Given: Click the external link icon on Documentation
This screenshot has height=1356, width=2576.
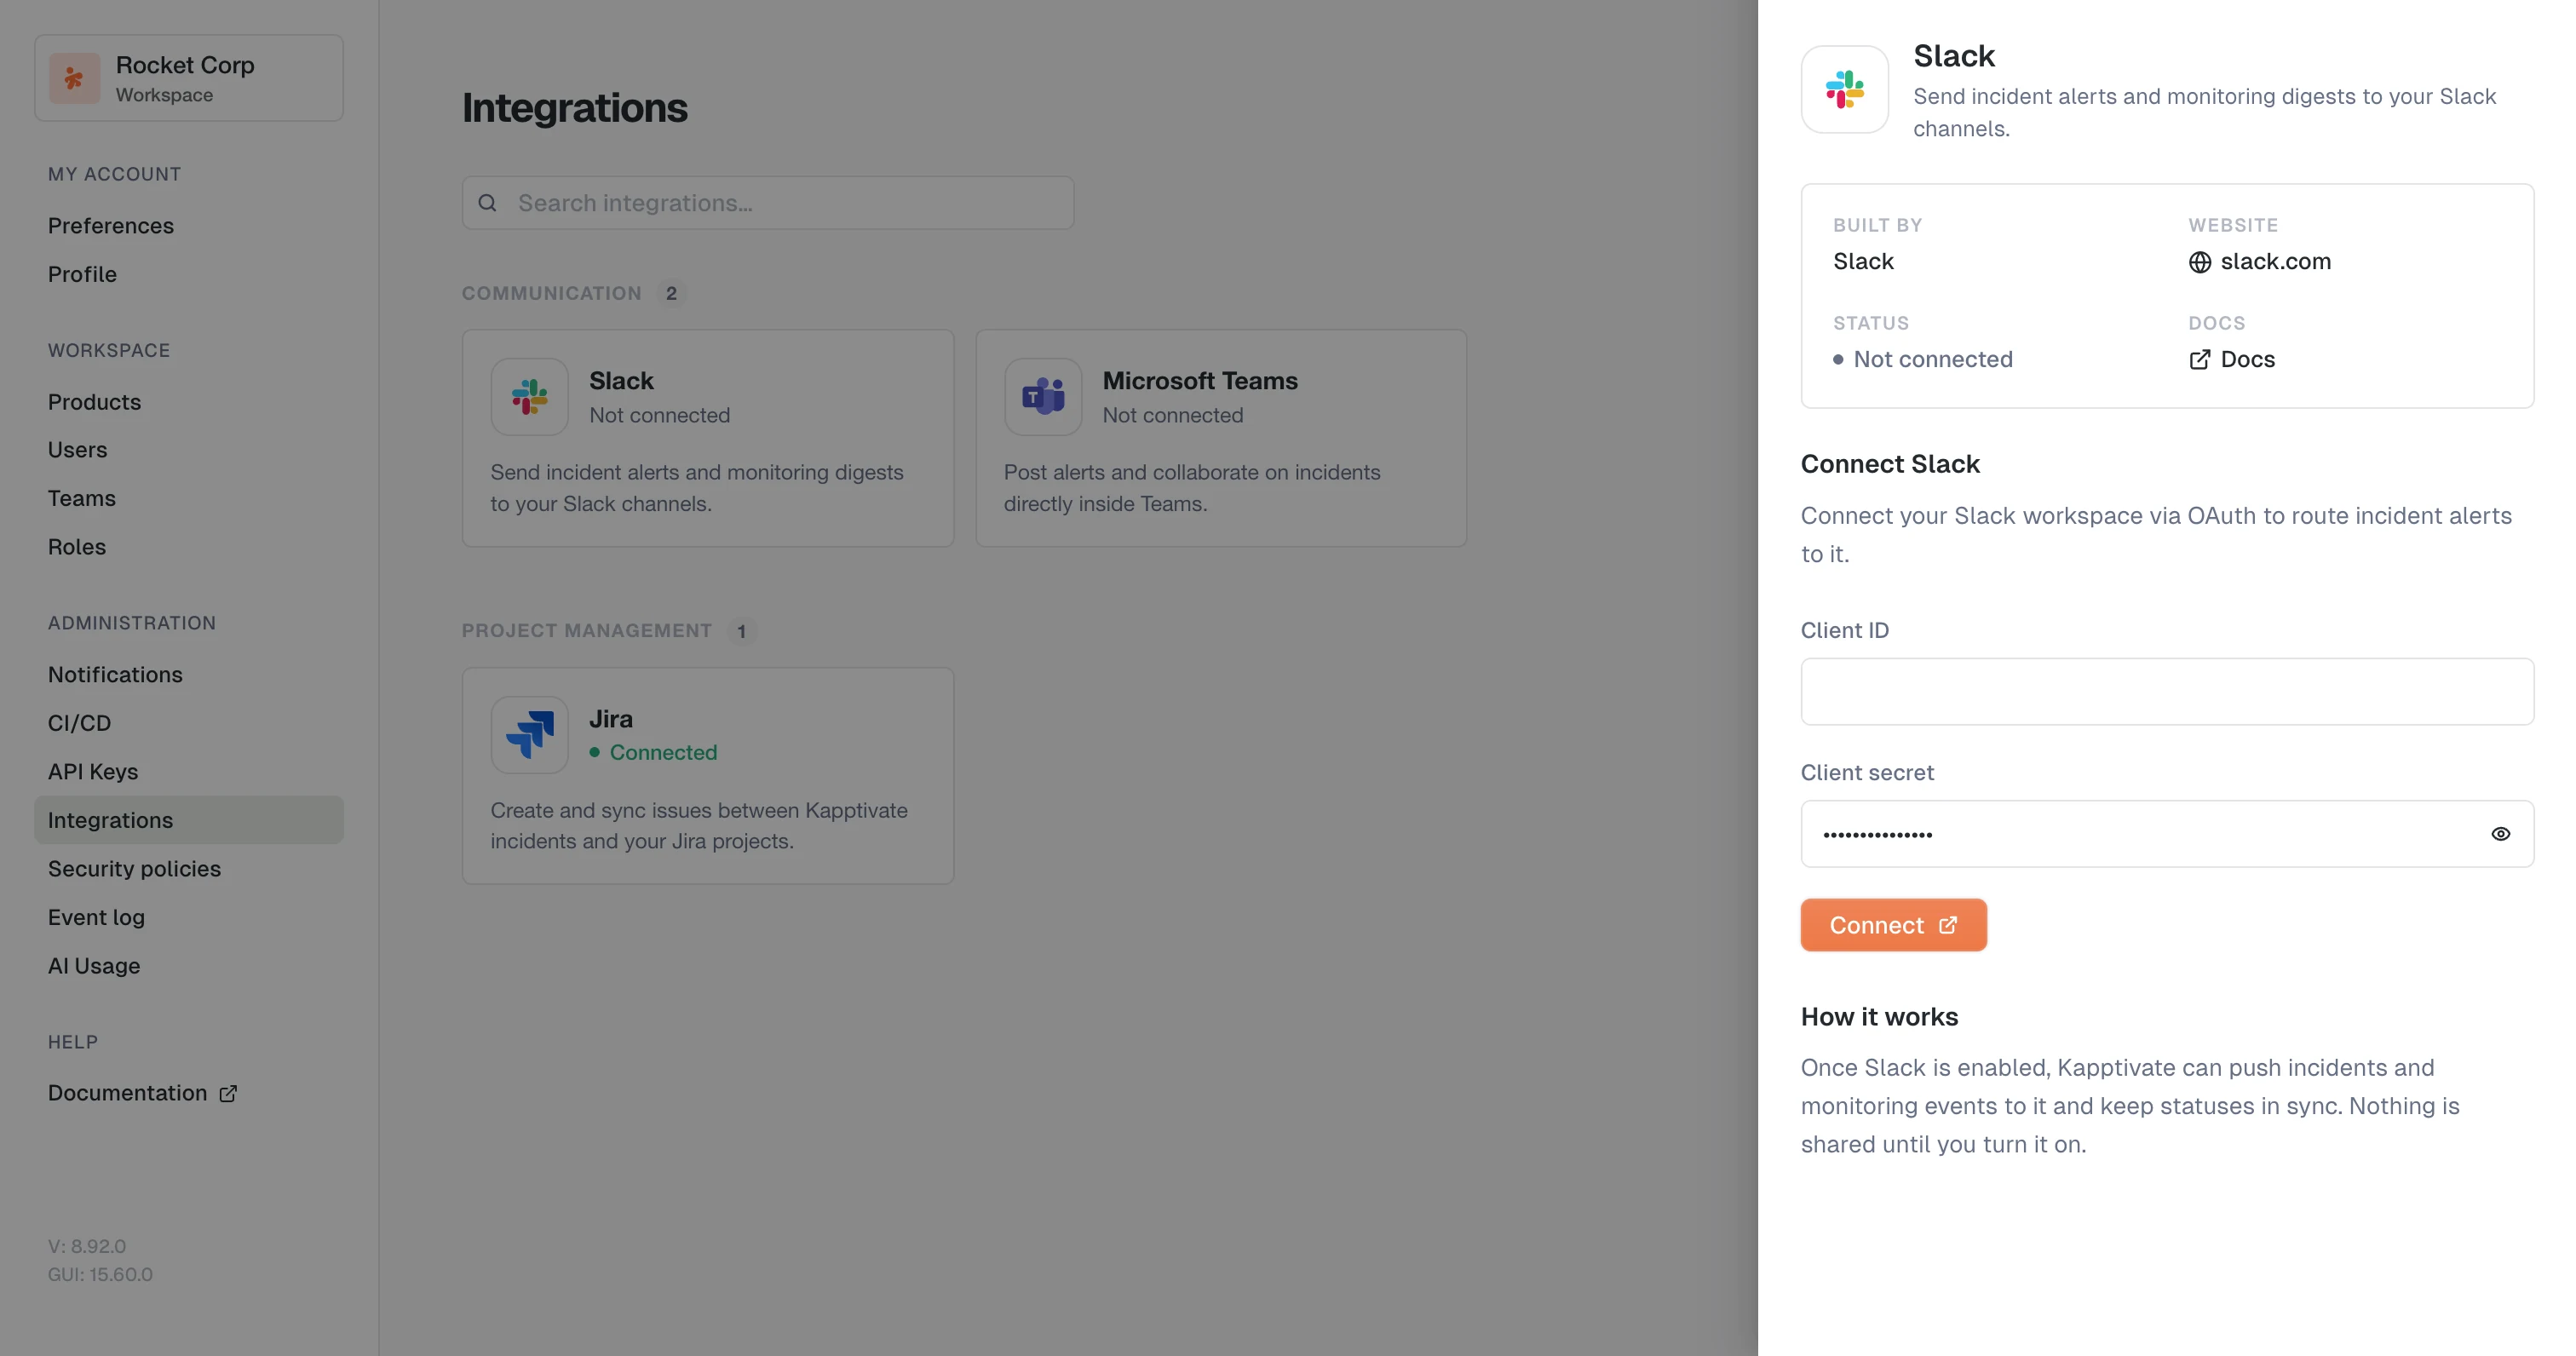Looking at the screenshot, I should [x=228, y=1093].
